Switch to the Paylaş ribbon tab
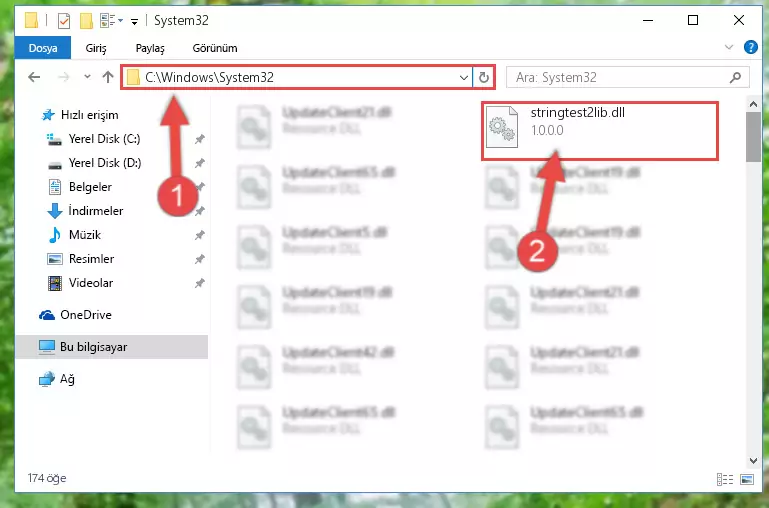 tap(150, 48)
